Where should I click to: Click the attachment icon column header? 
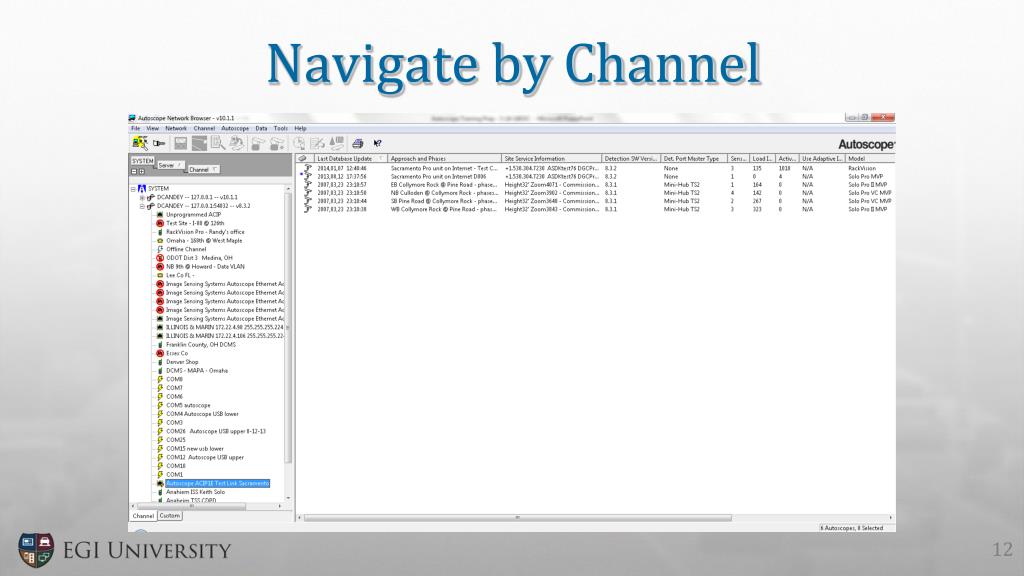302,159
